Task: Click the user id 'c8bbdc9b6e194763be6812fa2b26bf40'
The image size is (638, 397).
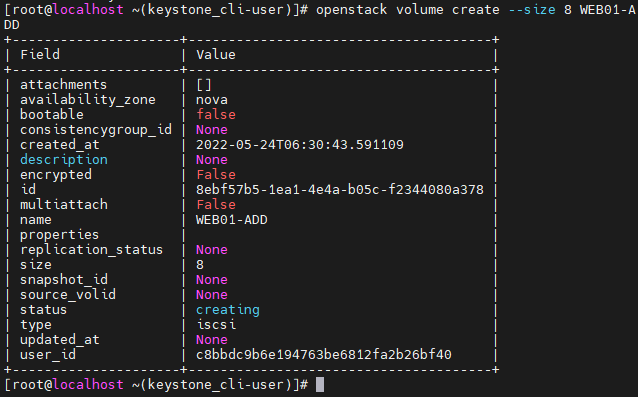Action: coord(324,355)
